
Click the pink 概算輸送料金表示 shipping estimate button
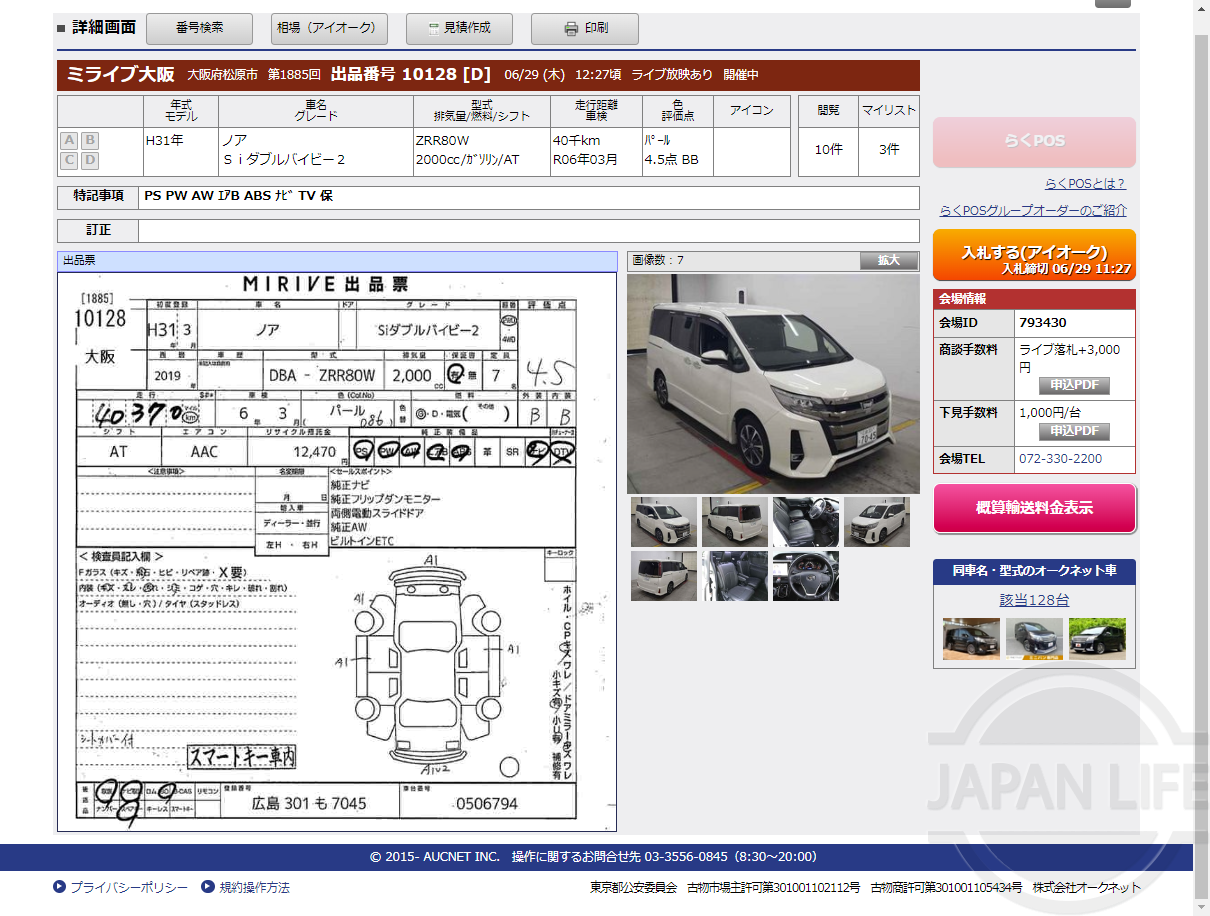pos(1033,510)
